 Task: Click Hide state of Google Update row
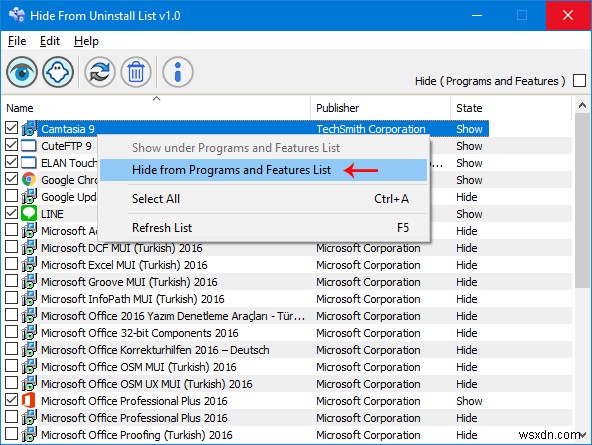467,197
